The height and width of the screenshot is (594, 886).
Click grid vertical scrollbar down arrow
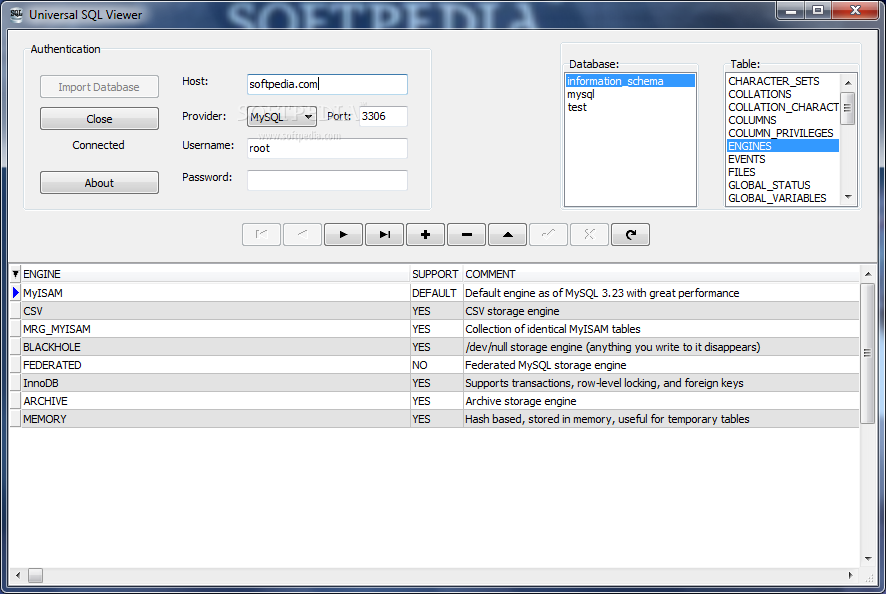pos(868,559)
